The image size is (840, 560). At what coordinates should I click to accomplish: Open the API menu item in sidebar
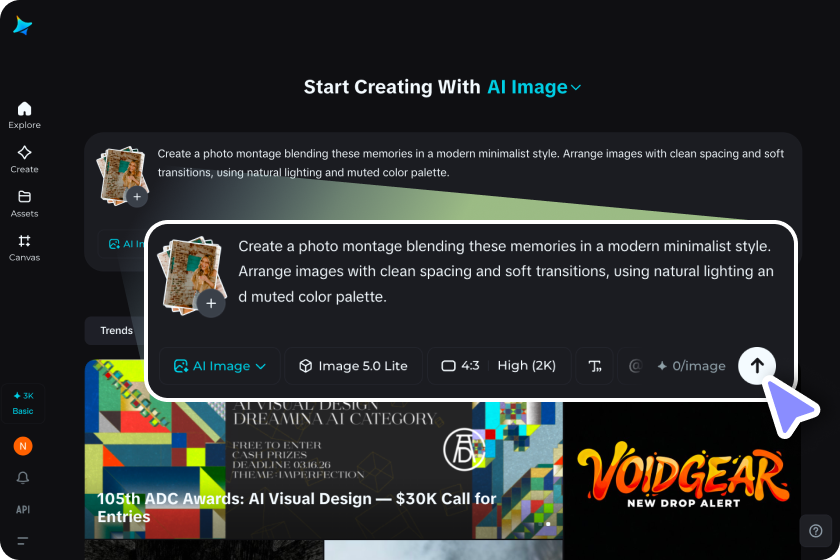[x=22, y=510]
